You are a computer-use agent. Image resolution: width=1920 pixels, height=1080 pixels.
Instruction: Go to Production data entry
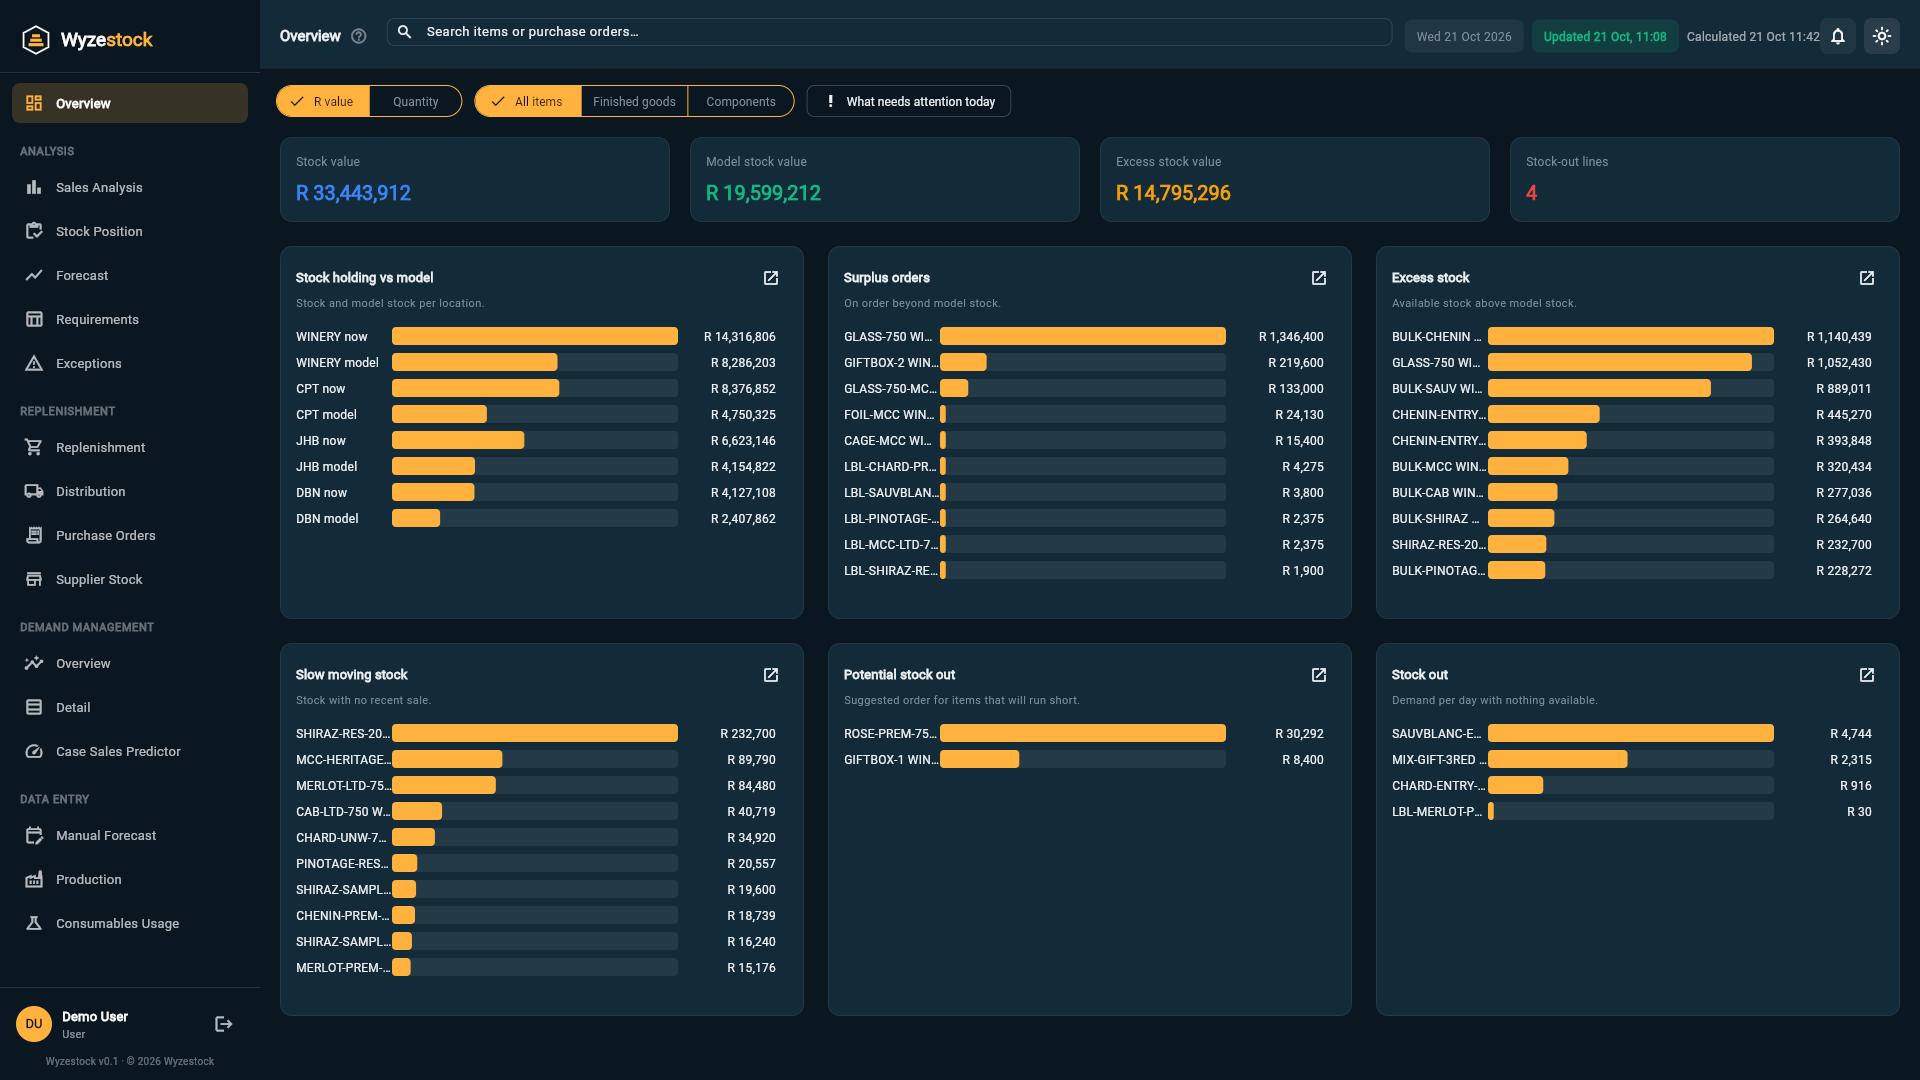click(x=130, y=879)
